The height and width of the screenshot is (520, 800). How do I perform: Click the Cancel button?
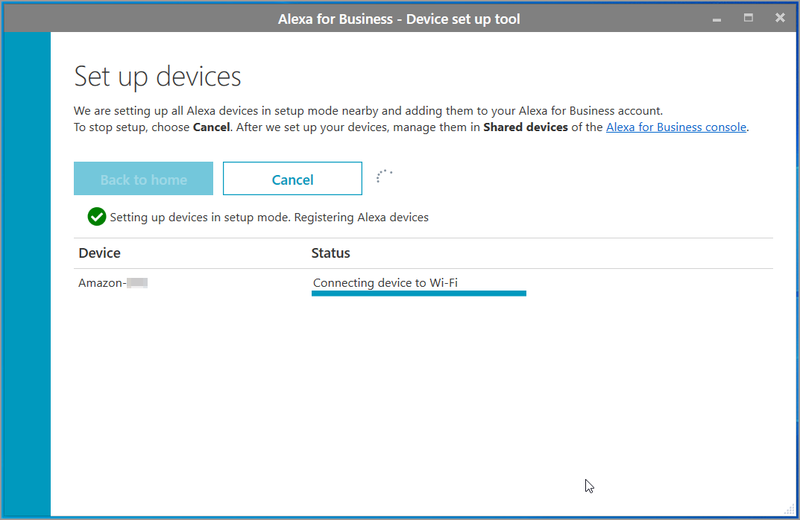(x=292, y=179)
